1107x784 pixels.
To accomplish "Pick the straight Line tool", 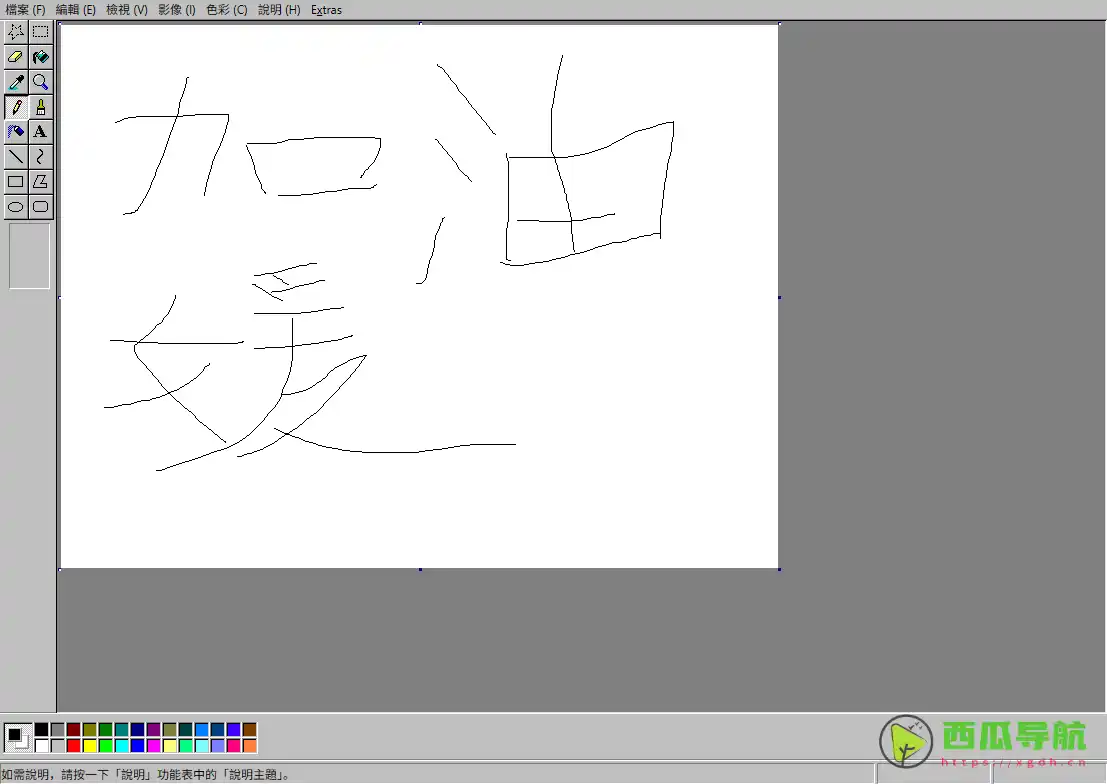I will tap(16, 157).
